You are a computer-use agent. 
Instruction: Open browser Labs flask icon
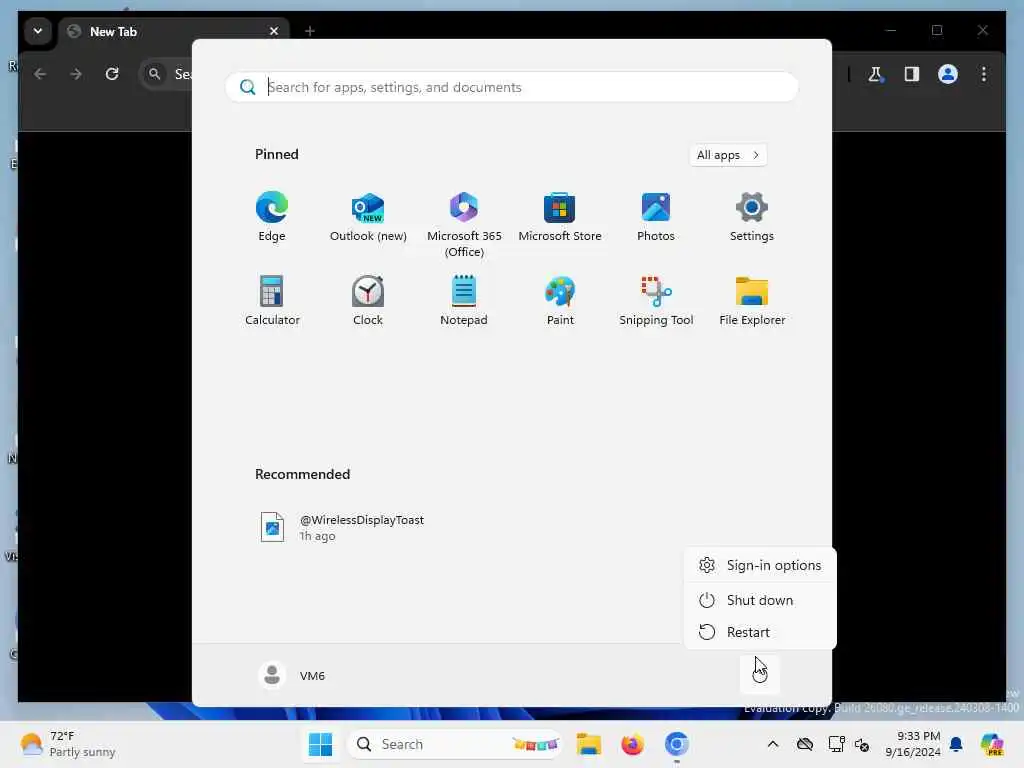point(876,74)
